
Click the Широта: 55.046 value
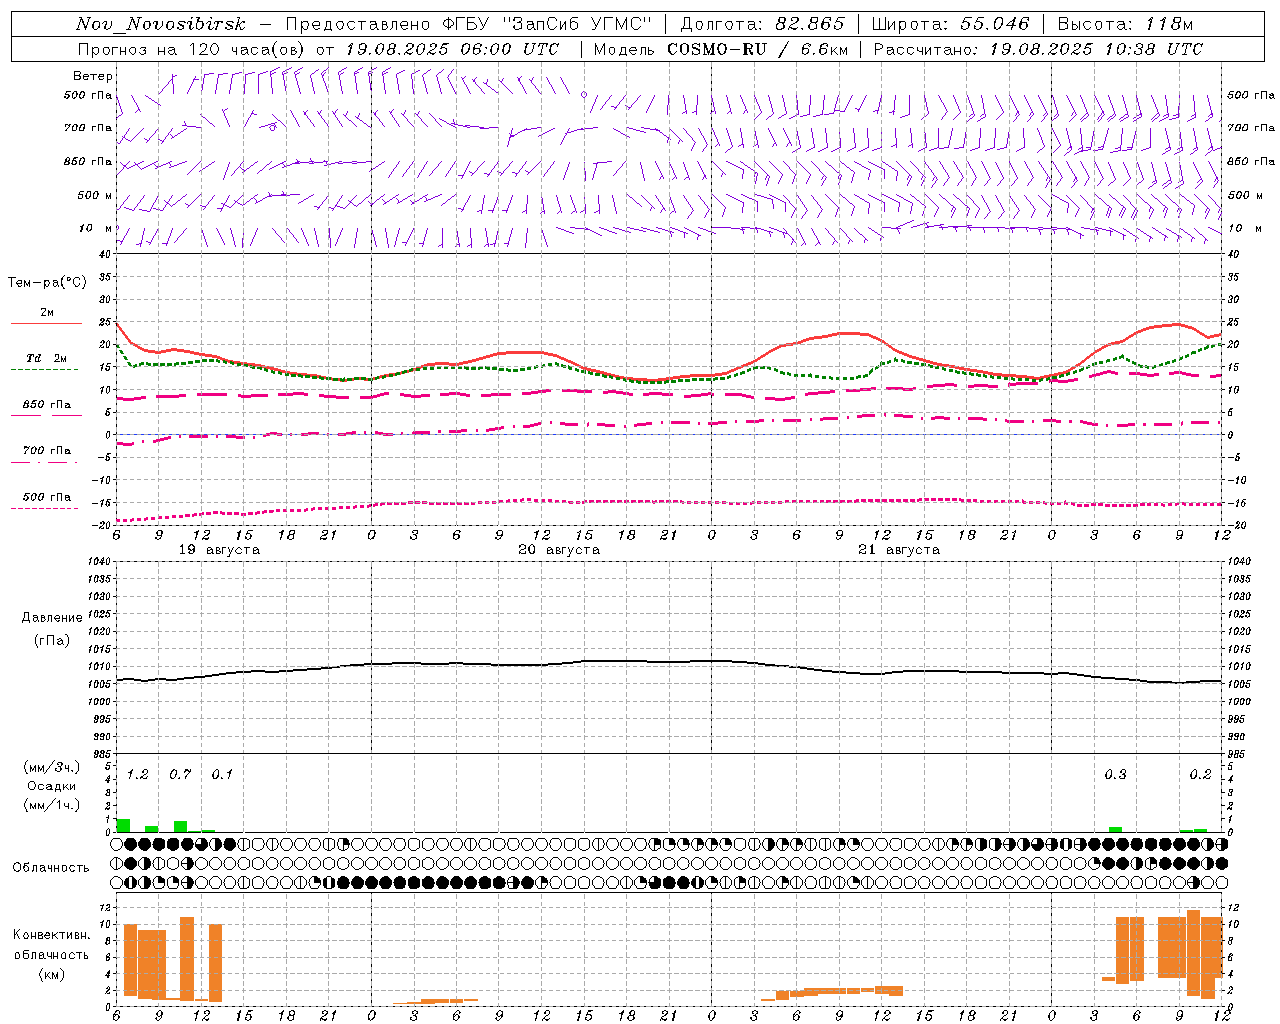[x=951, y=24]
